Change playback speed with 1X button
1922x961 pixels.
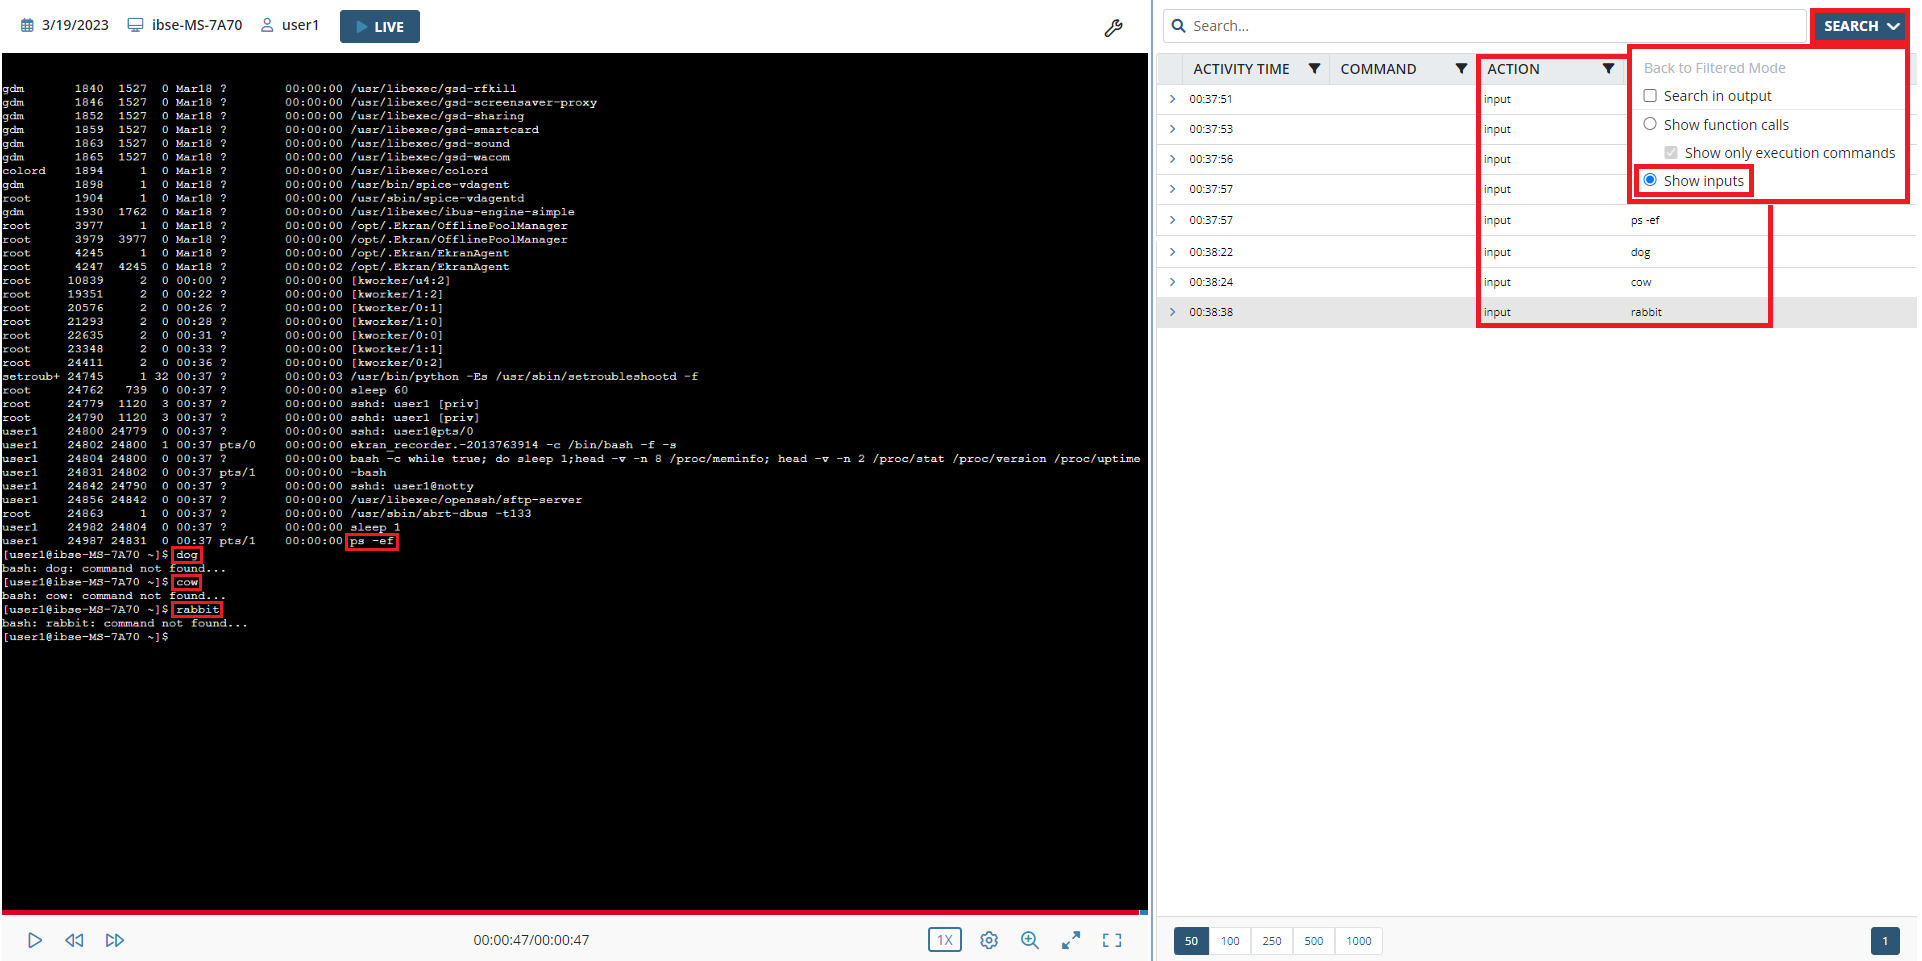click(x=944, y=940)
